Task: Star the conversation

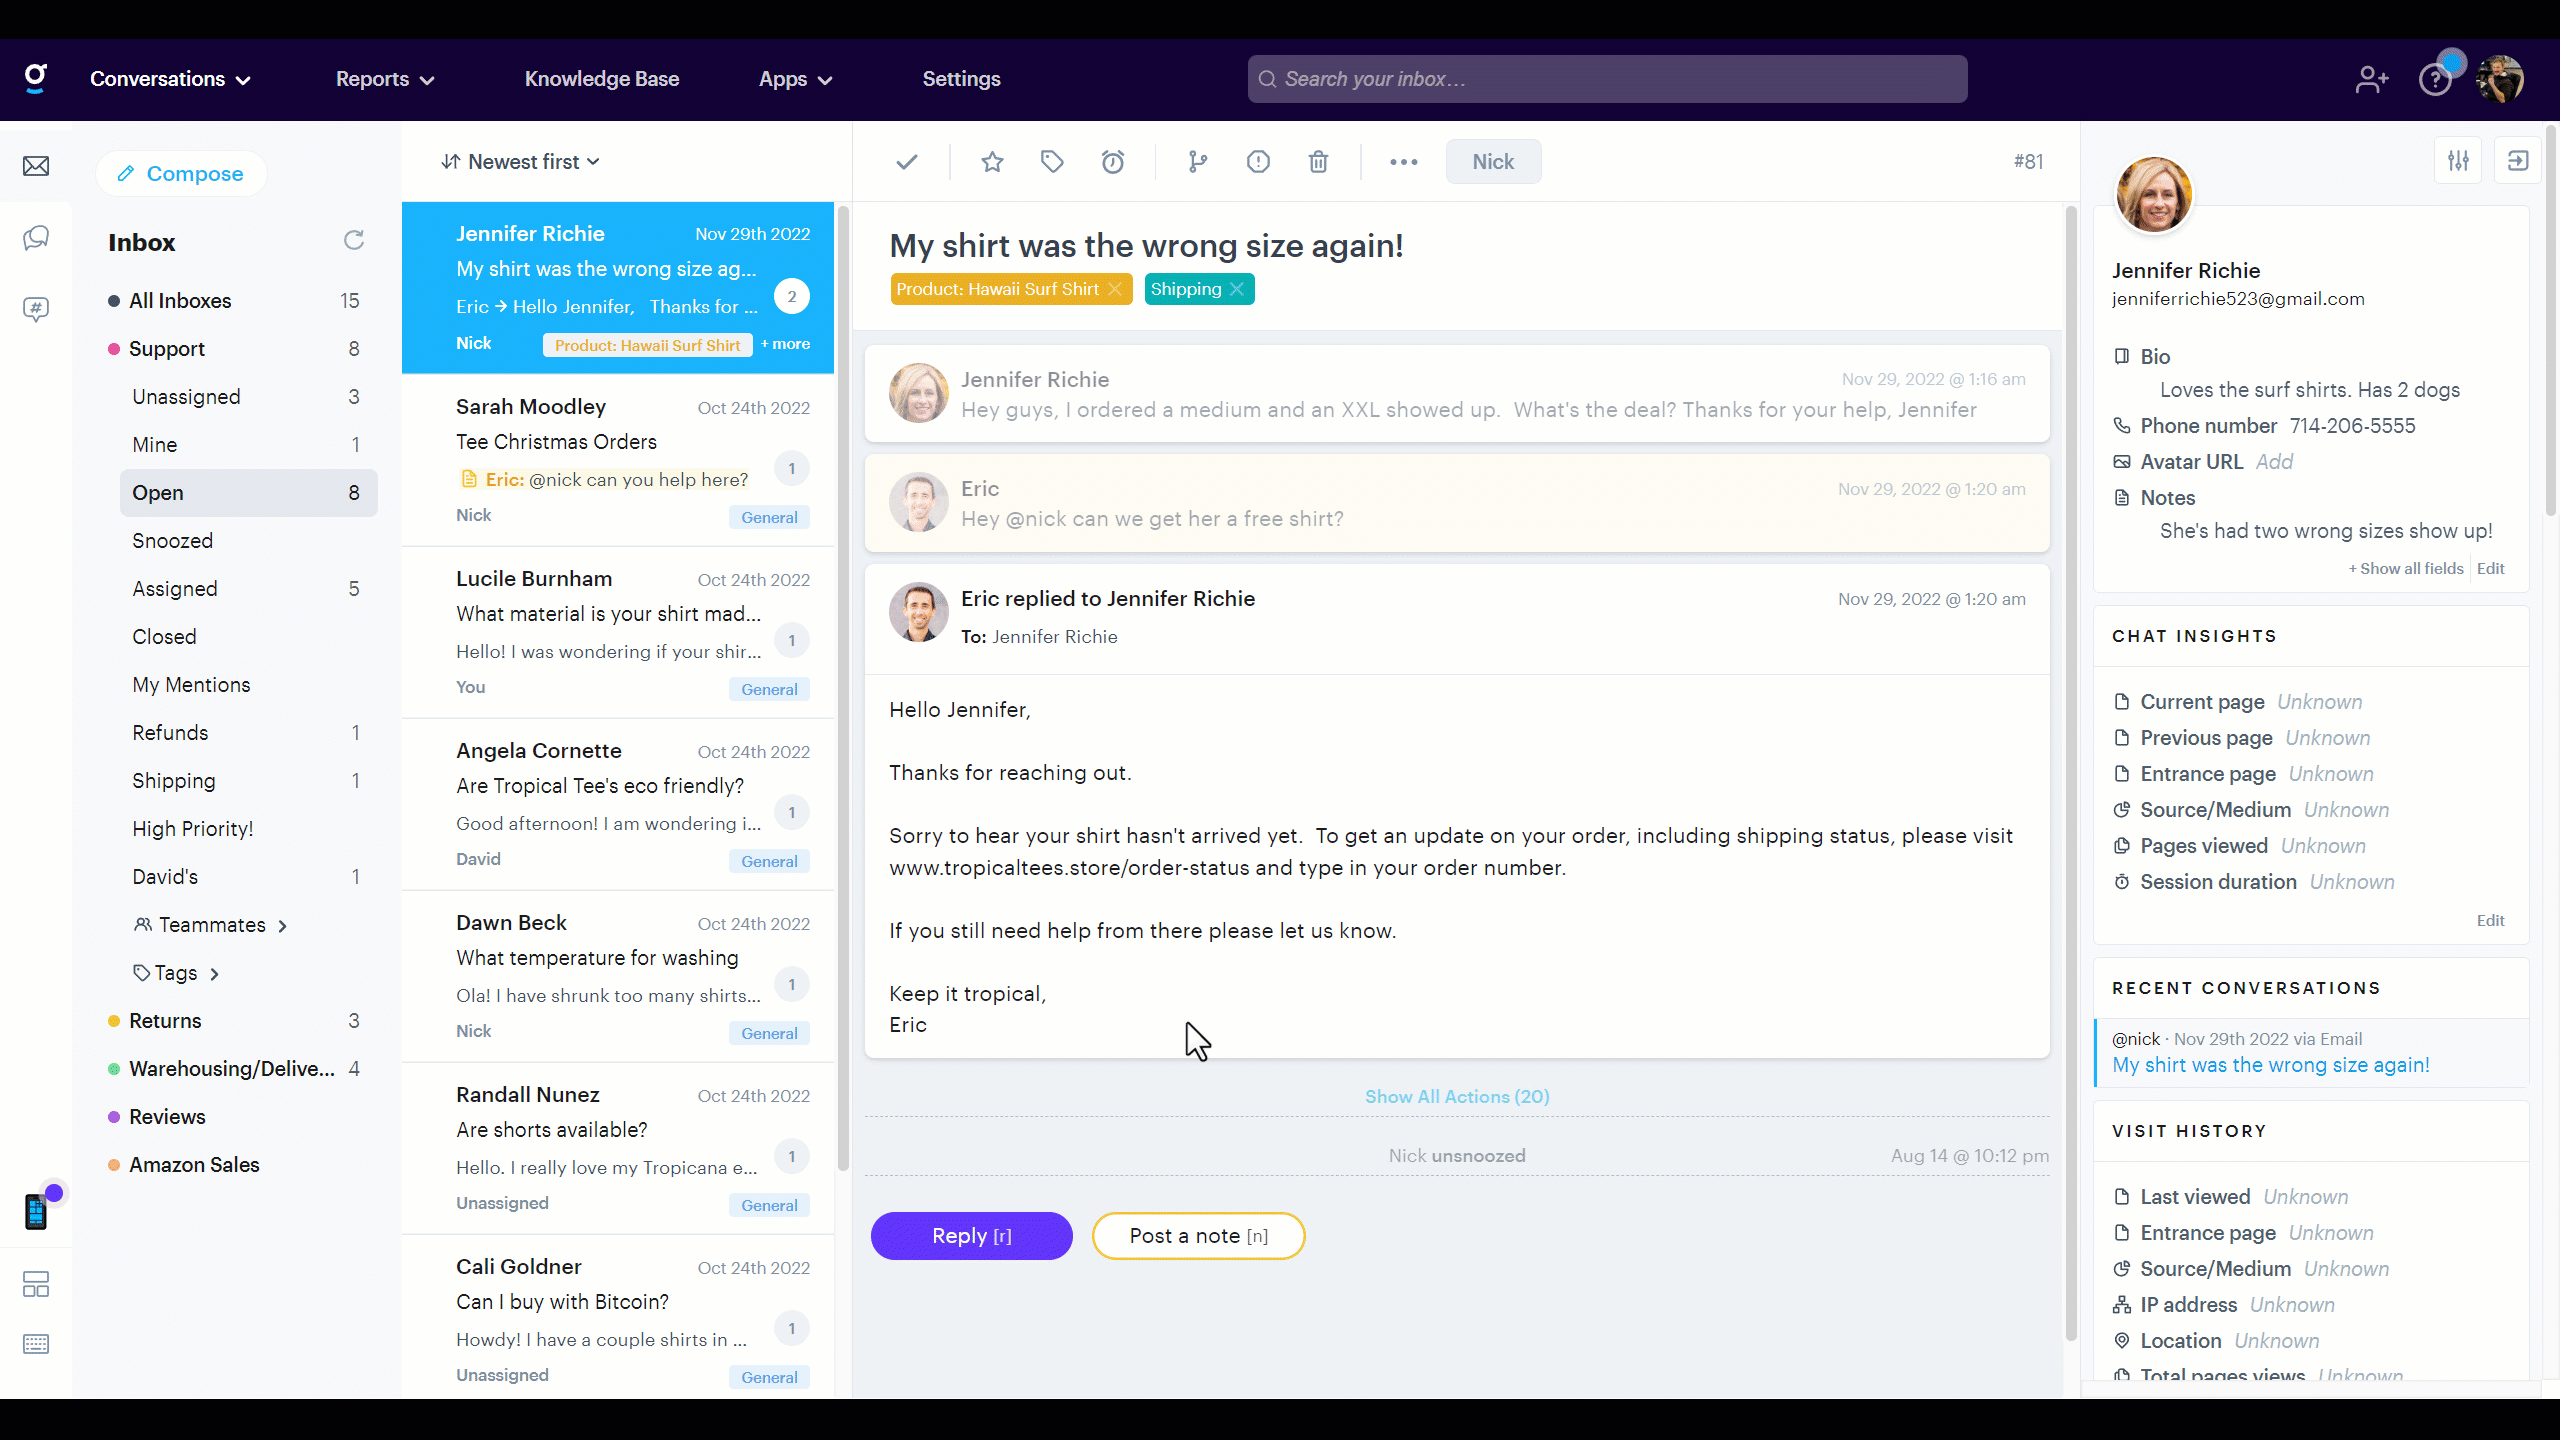Action: click(x=991, y=162)
